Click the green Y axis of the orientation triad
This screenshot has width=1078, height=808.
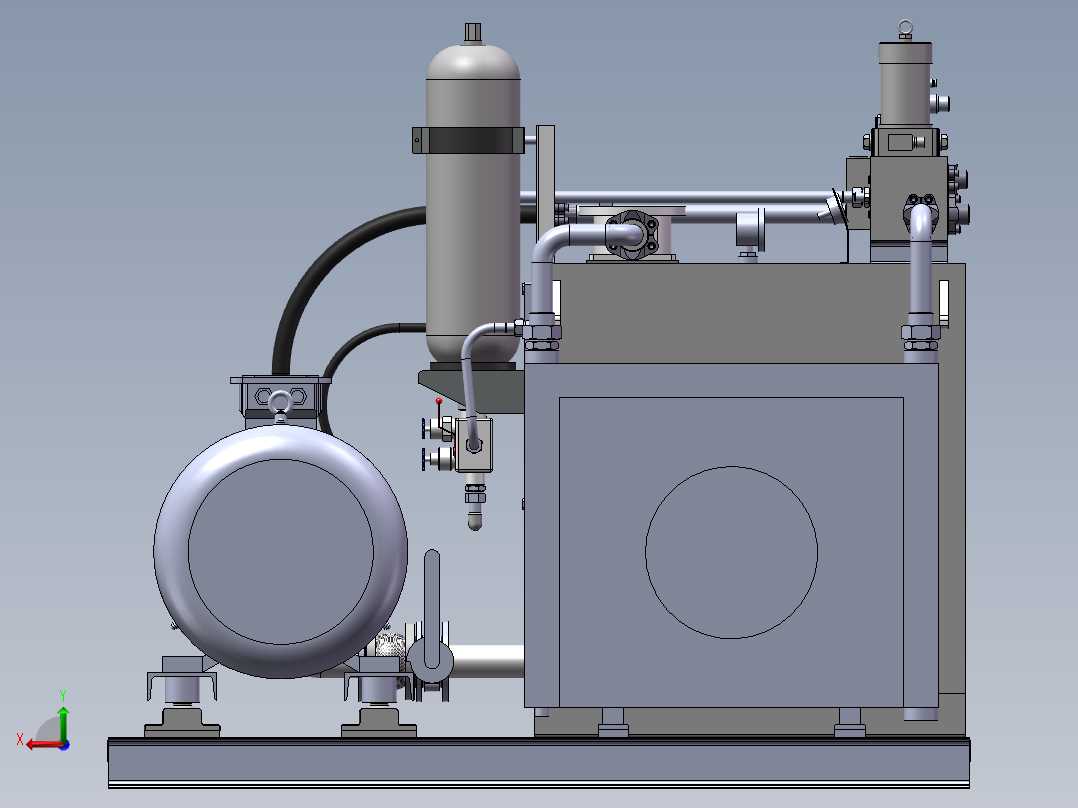point(63,723)
